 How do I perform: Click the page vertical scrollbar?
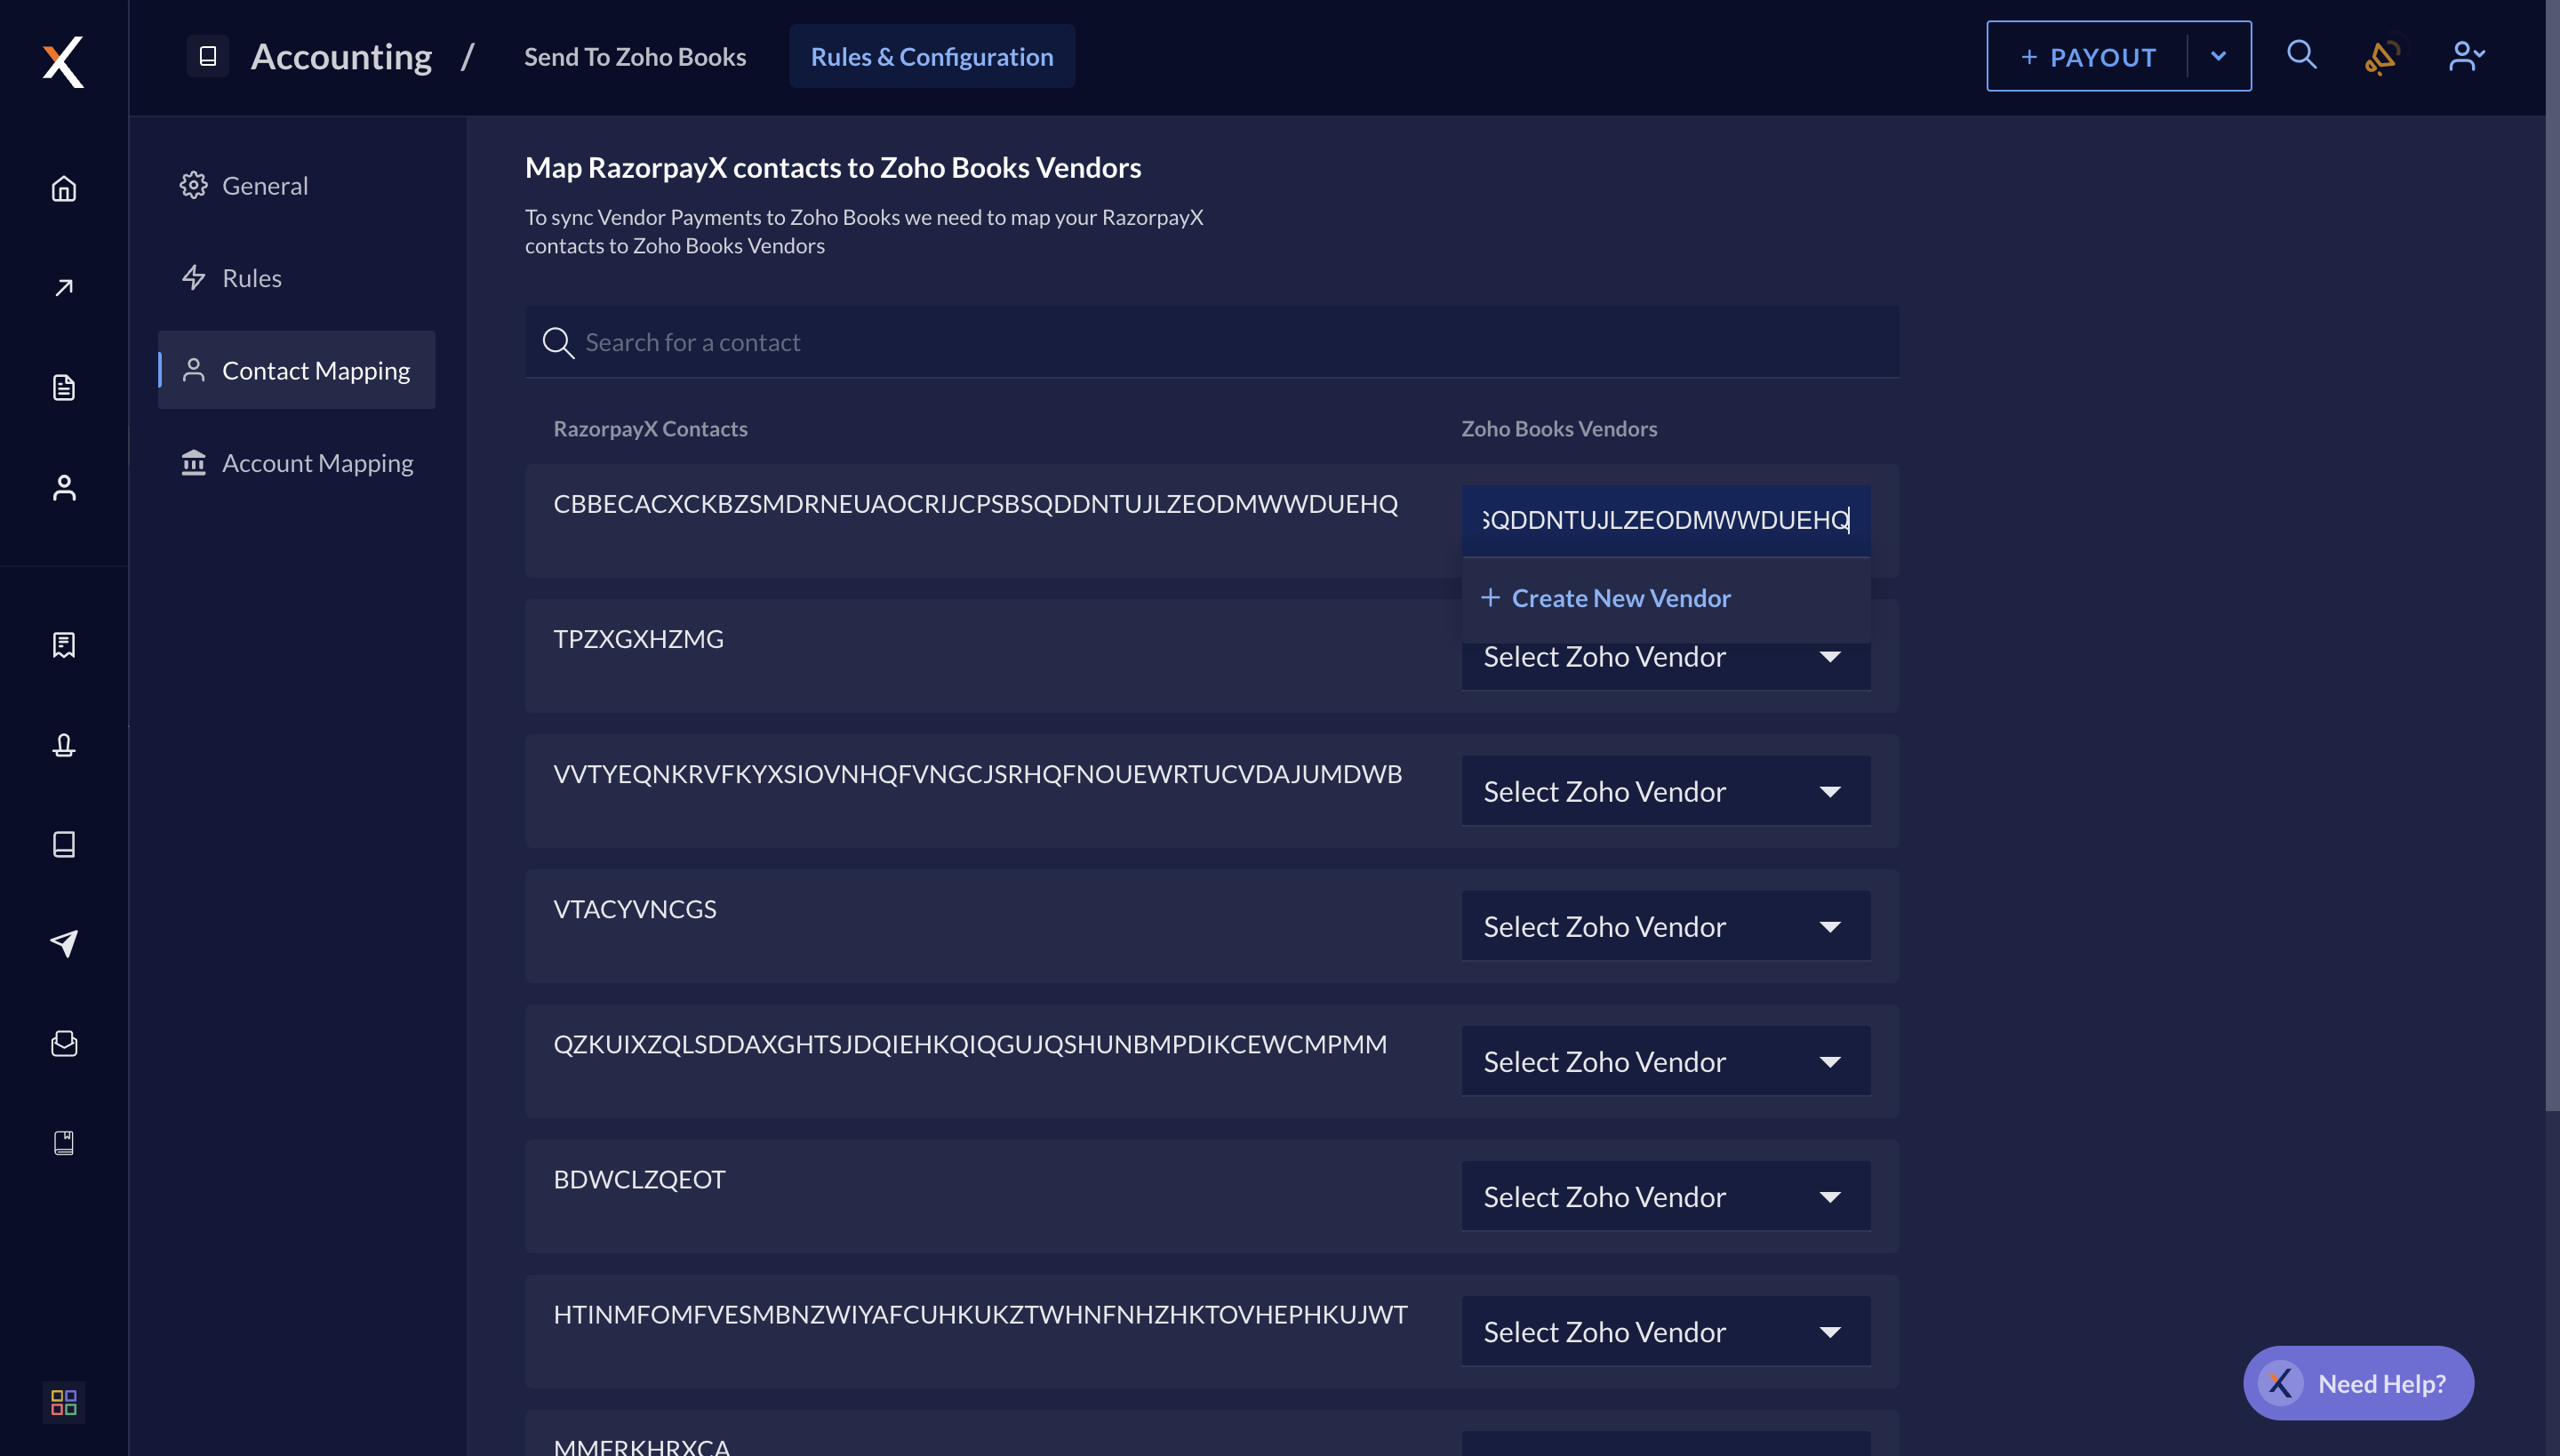tap(2552, 555)
